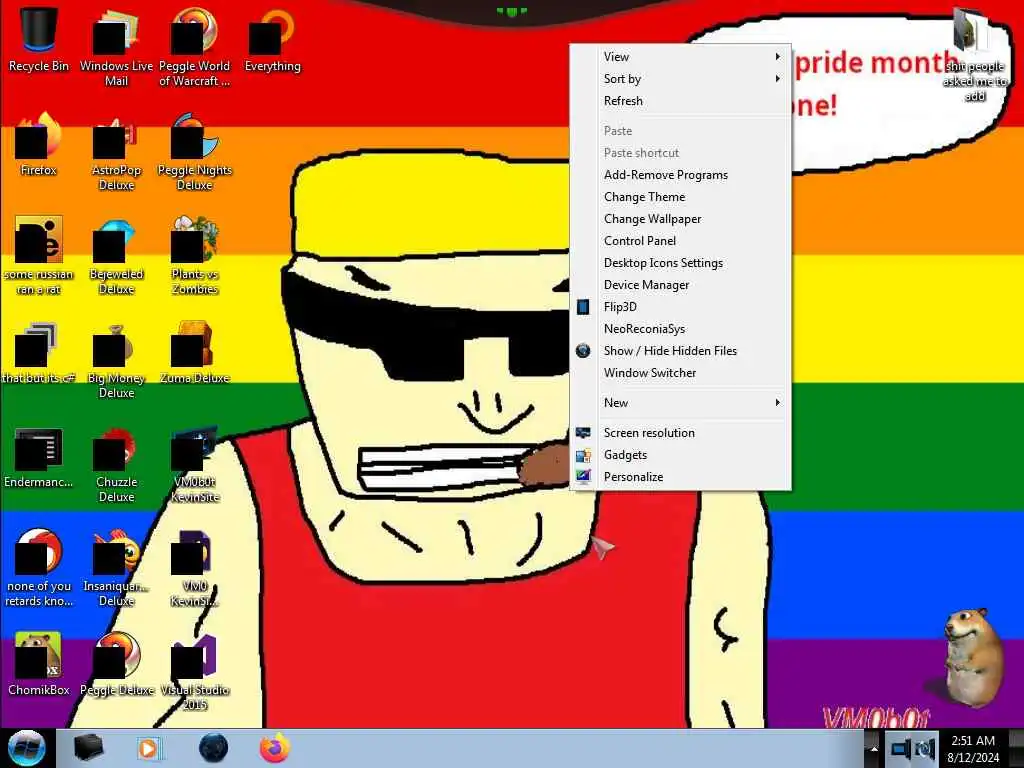Screen dimensions: 1024x768
Task: Select the Visual Studio 2015 icon
Action: pyautogui.click(x=195, y=672)
